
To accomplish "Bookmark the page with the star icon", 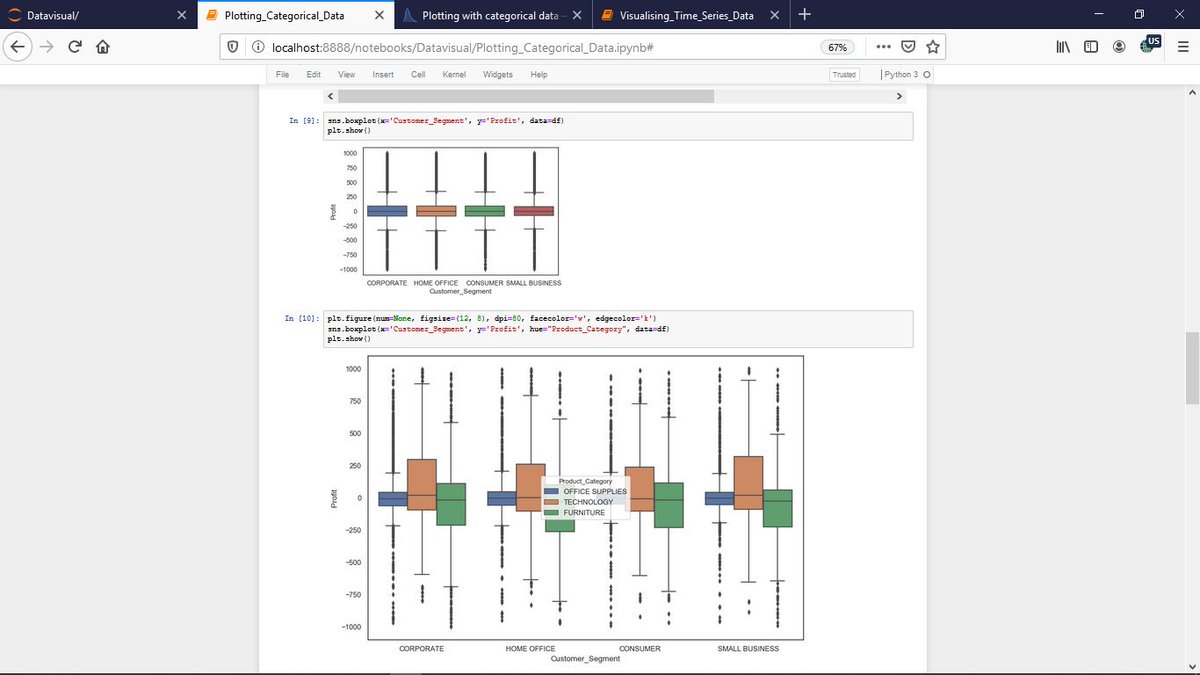I will [932, 46].
